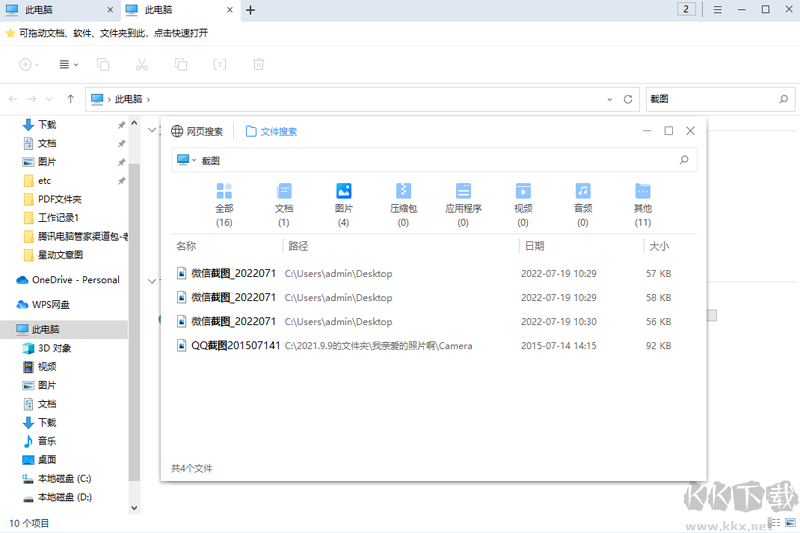Open the PDF文件夹 folder
The width and height of the screenshot is (800, 533).
[x=59, y=199]
